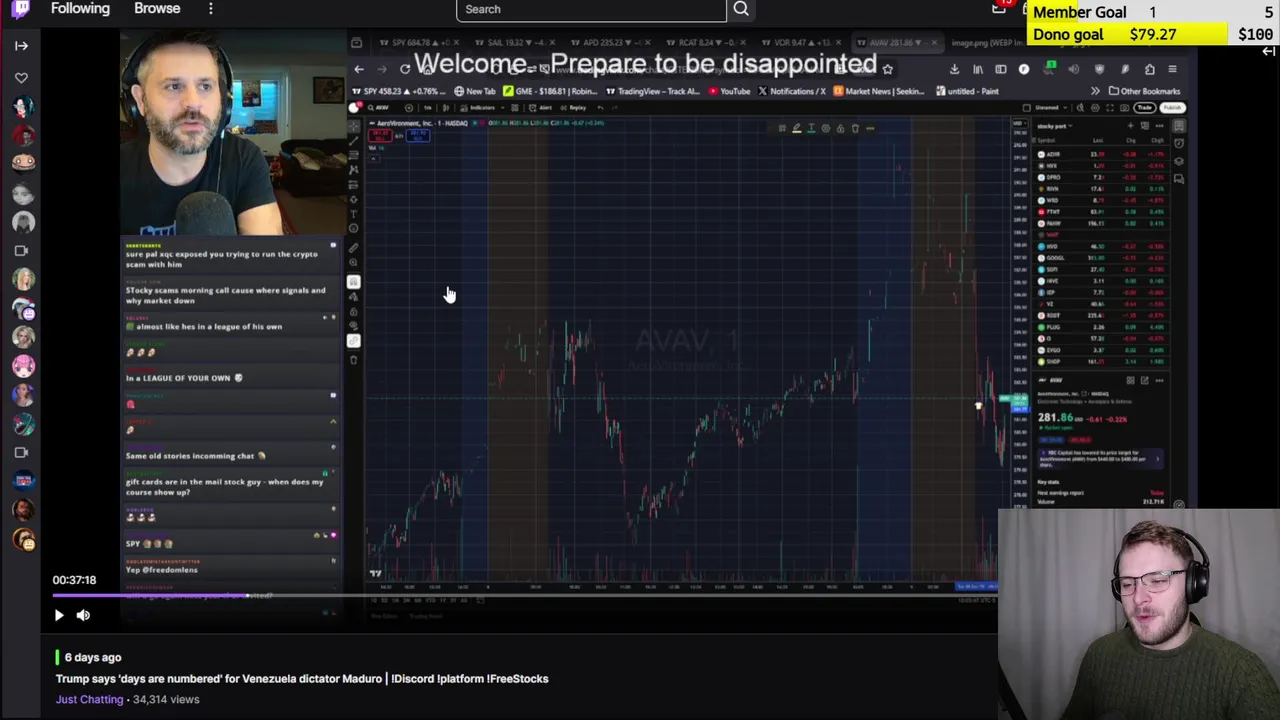Open the Browse page
This screenshot has height=720, width=1280.
(157, 8)
